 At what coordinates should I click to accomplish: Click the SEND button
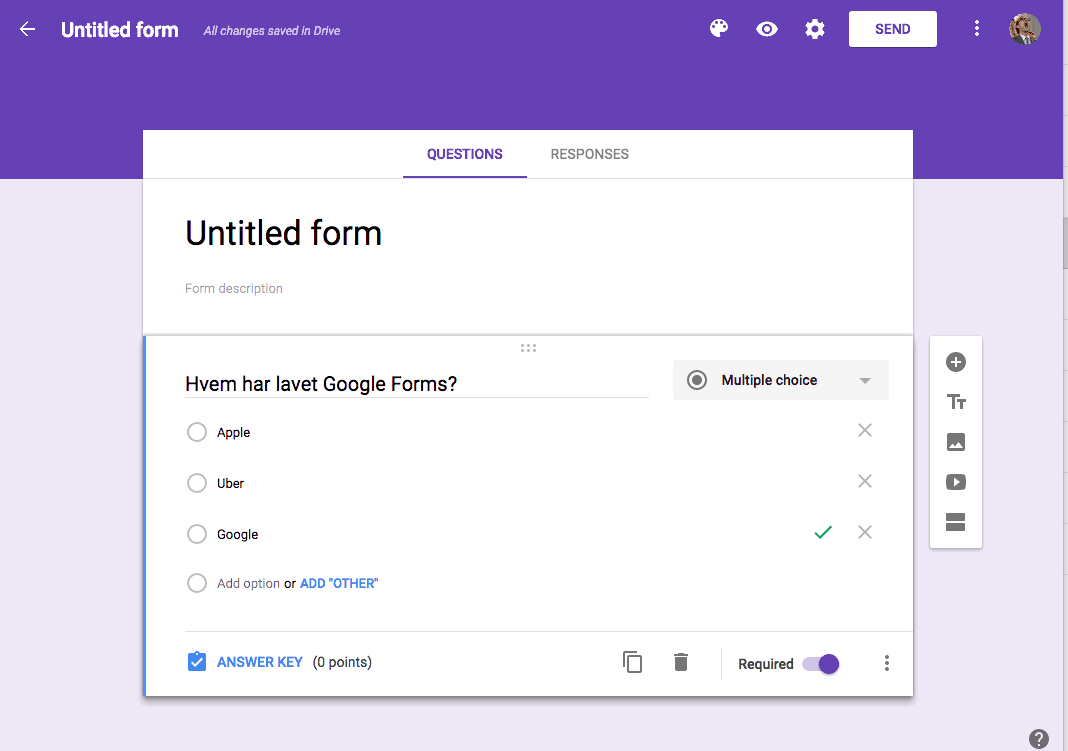(x=892, y=29)
